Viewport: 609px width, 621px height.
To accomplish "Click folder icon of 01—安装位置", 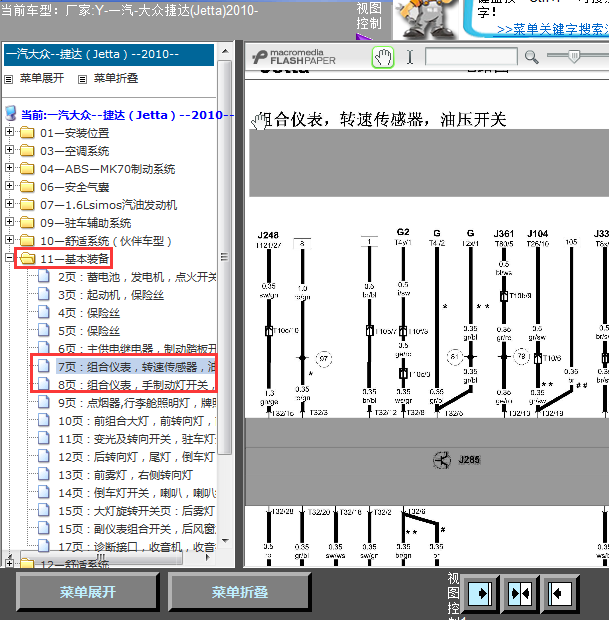I will (27, 132).
